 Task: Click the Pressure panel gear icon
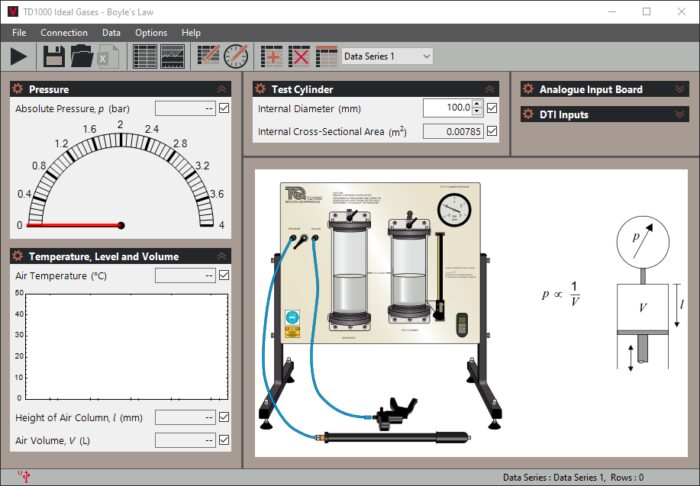tap(17, 89)
